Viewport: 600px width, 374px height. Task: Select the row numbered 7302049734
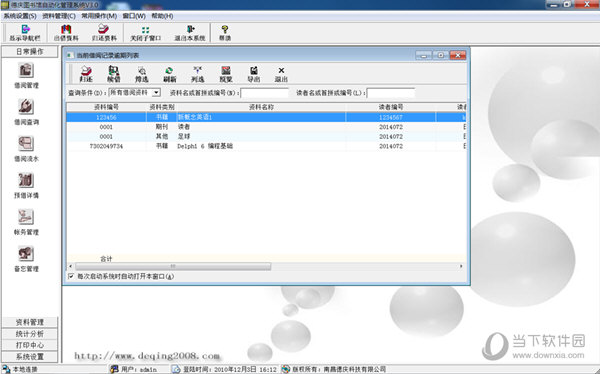(x=266, y=146)
